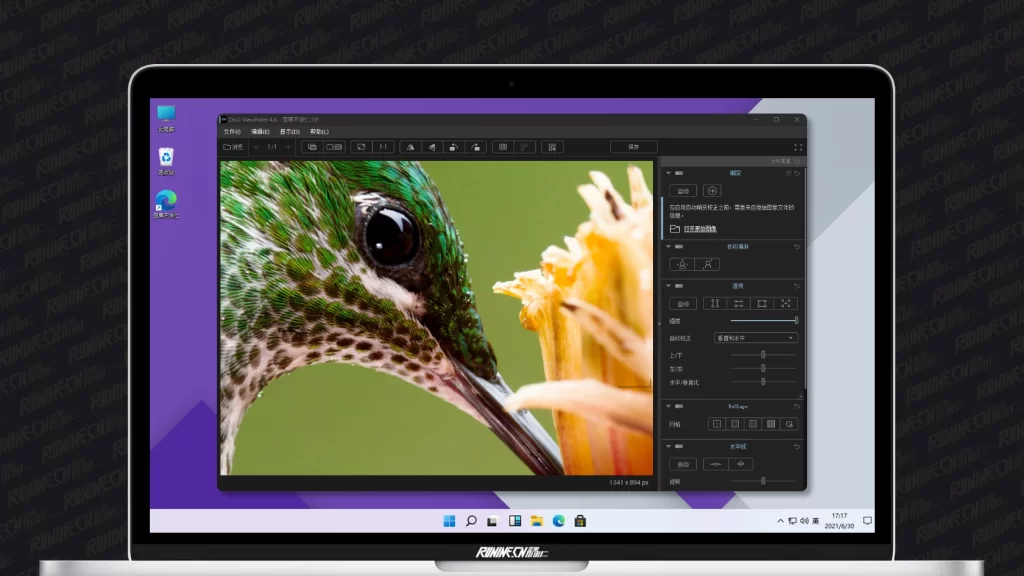
Task: Collapse the ReShape panel section
Action: click(x=668, y=406)
